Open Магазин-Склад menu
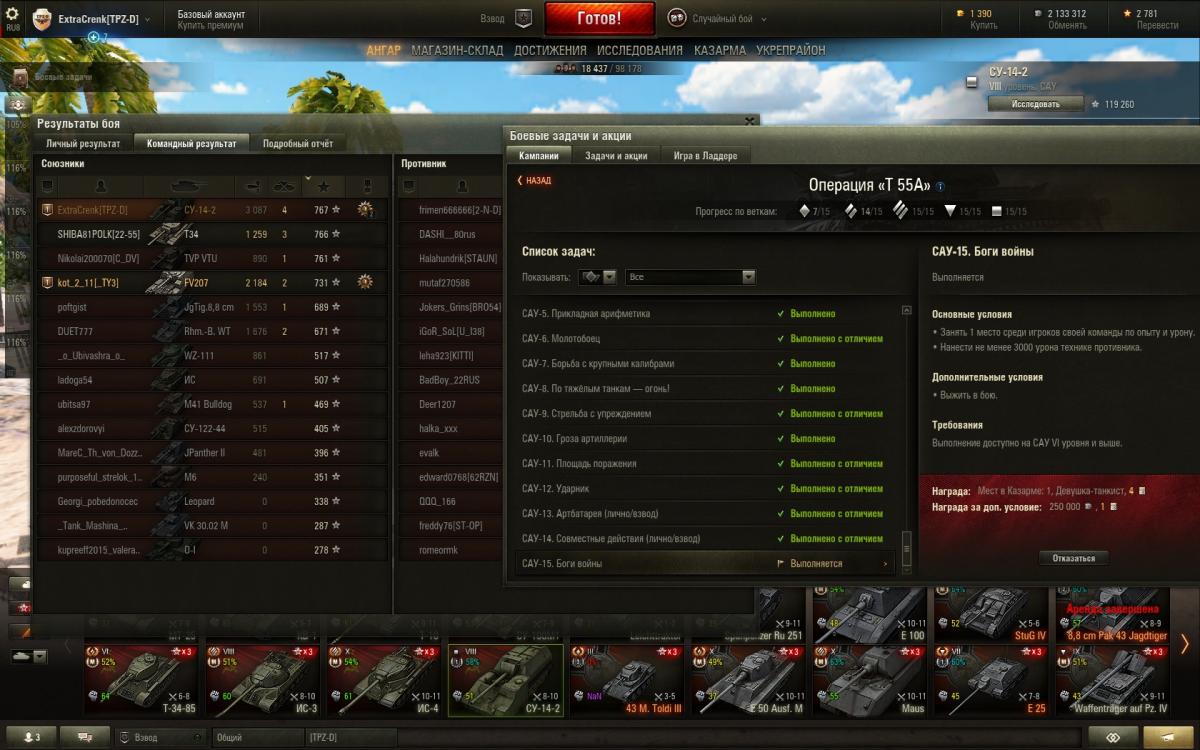This screenshot has width=1200, height=750. [x=458, y=50]
